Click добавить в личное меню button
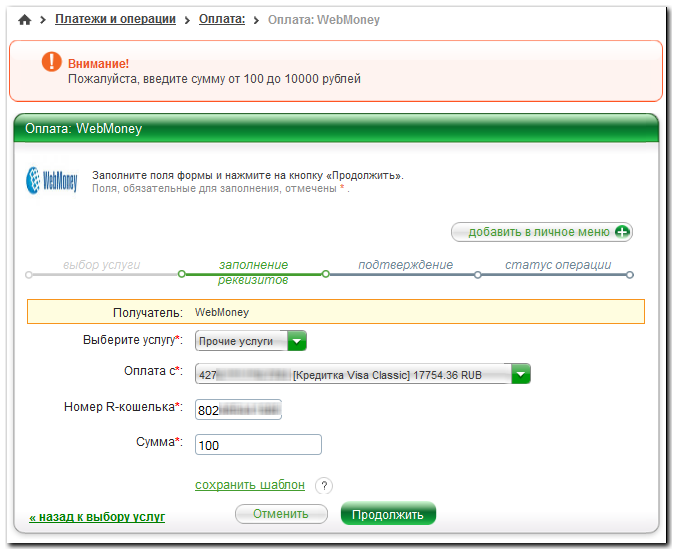Viewport: 673px width, 550px height. (542, 232)
